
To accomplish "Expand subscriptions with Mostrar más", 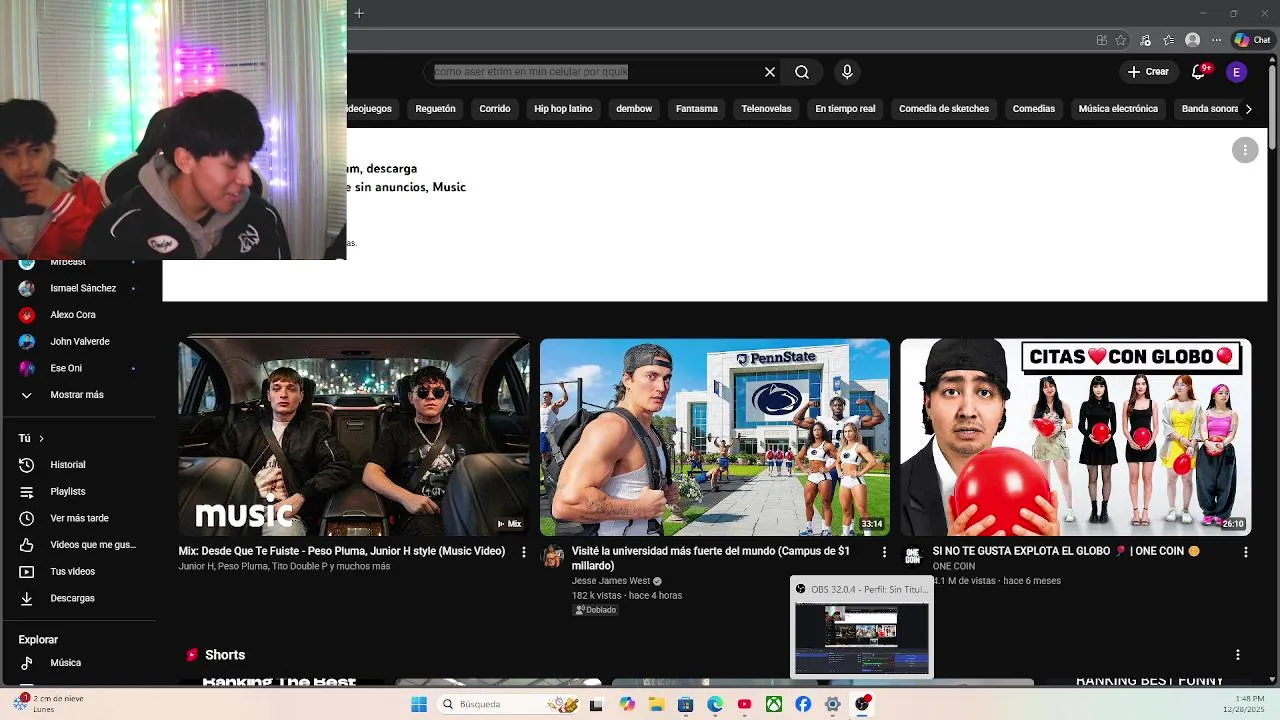I will [78, 395].
